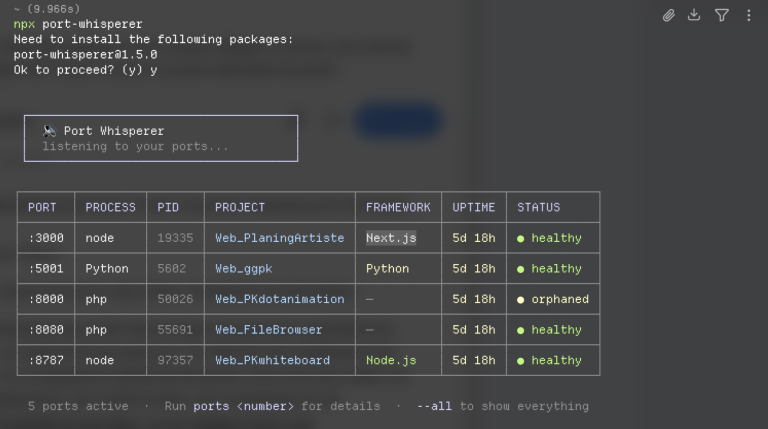Click the orphaned status dot for port 8000
Image resolution: width=768 pixels, height=429 pixels.
point(521,300)
